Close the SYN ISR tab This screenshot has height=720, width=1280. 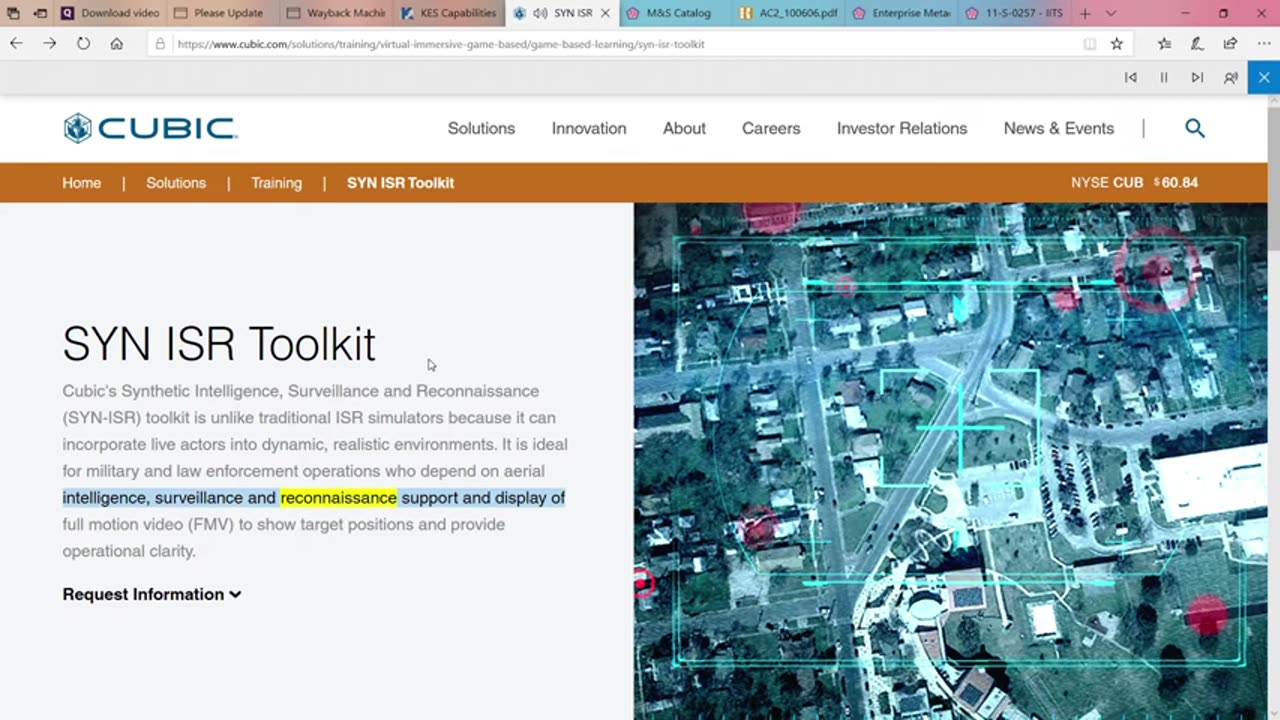tap(605, 13)
